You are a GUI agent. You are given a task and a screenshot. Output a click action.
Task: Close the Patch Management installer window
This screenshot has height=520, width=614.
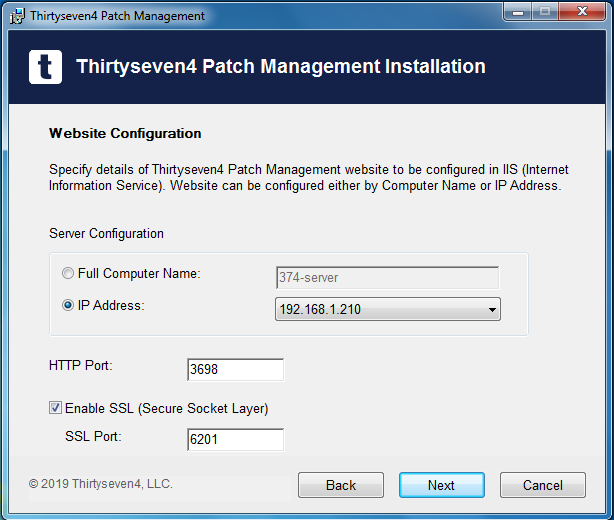tap(582, 12)
